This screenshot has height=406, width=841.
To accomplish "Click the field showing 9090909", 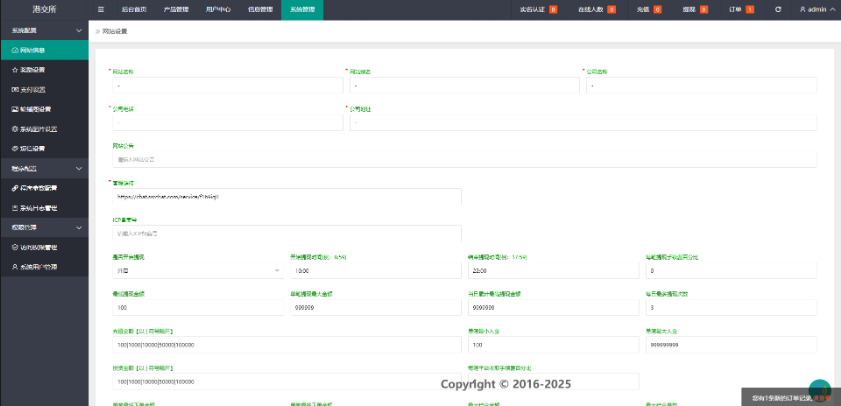I will tap(554, 308).
